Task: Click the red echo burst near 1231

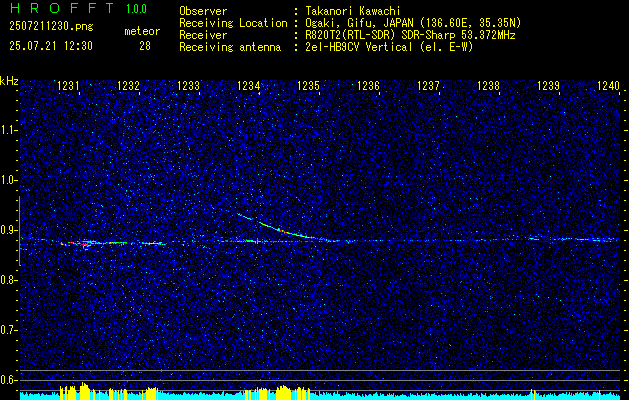Action: click(x=84, y=244)
